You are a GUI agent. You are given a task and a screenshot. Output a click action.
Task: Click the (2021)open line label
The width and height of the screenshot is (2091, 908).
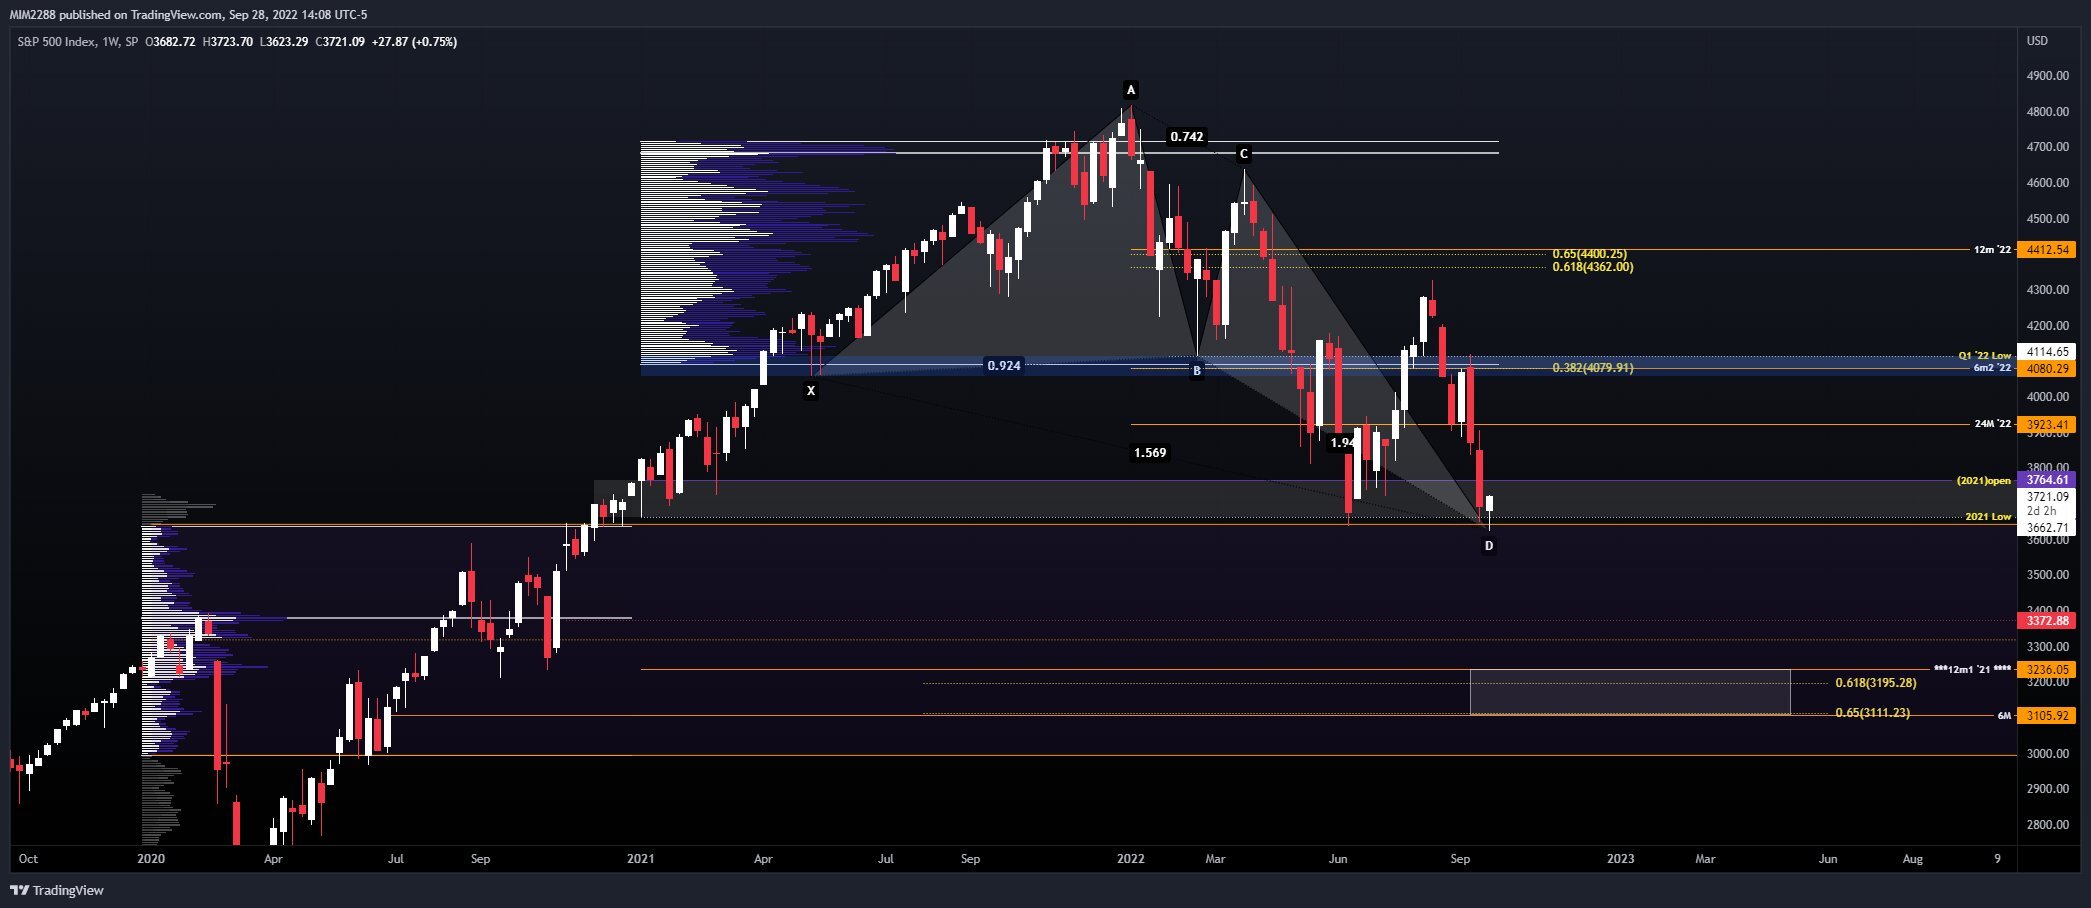click(x=1984, y=481)
